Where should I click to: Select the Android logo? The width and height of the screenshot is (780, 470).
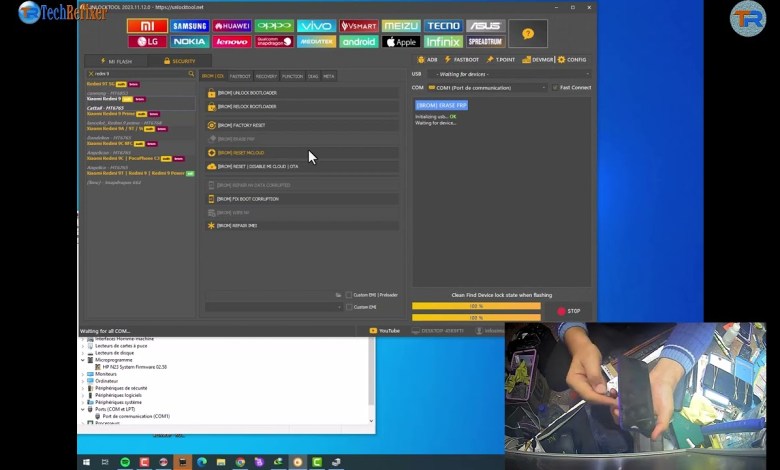click(359, 42)
